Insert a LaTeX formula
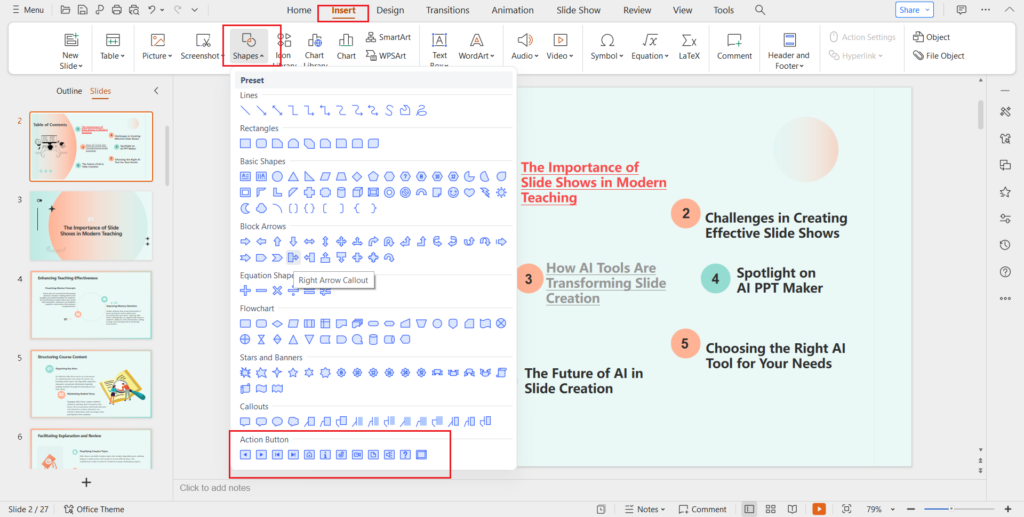 (689, 46)
